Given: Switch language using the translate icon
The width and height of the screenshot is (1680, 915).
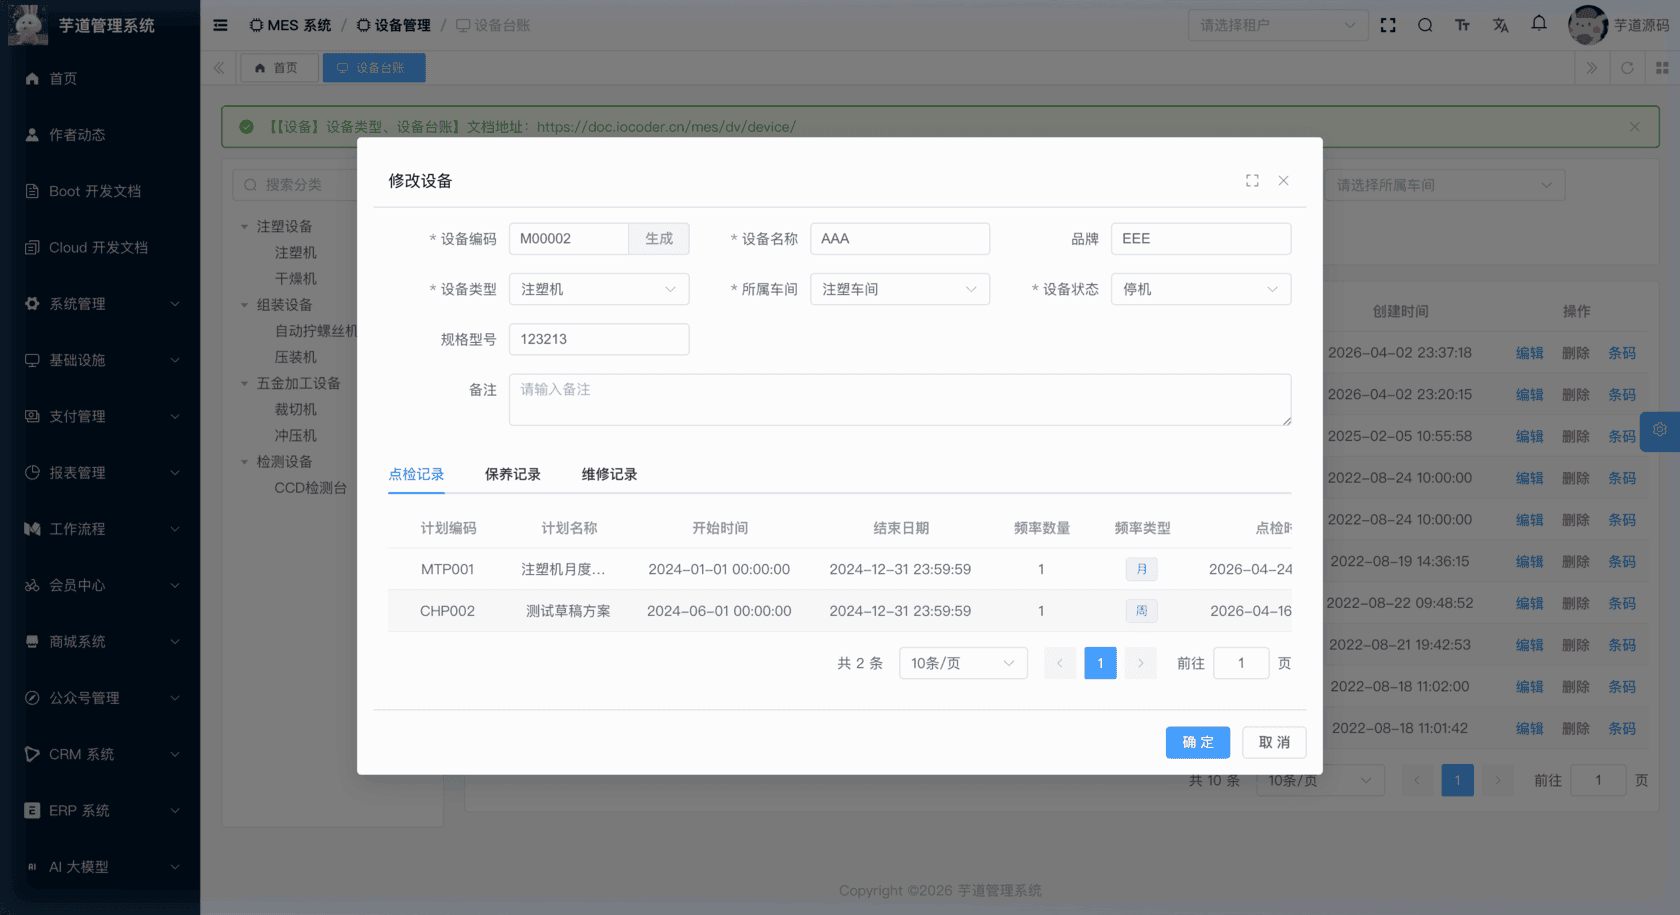Looking at the screenshot, I should tap(1500, 24).
